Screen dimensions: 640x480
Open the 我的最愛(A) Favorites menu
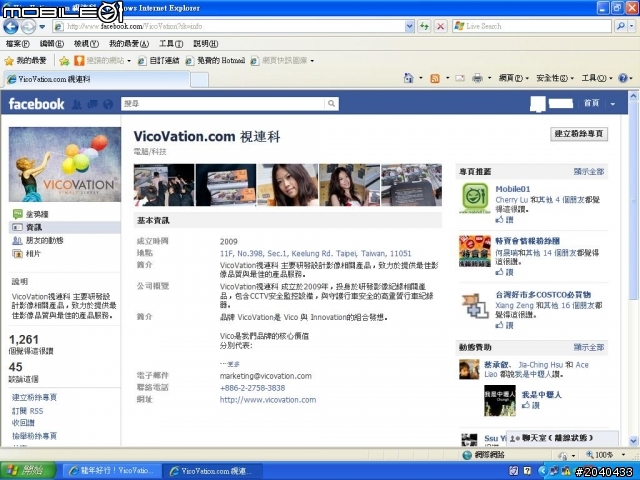129,44
